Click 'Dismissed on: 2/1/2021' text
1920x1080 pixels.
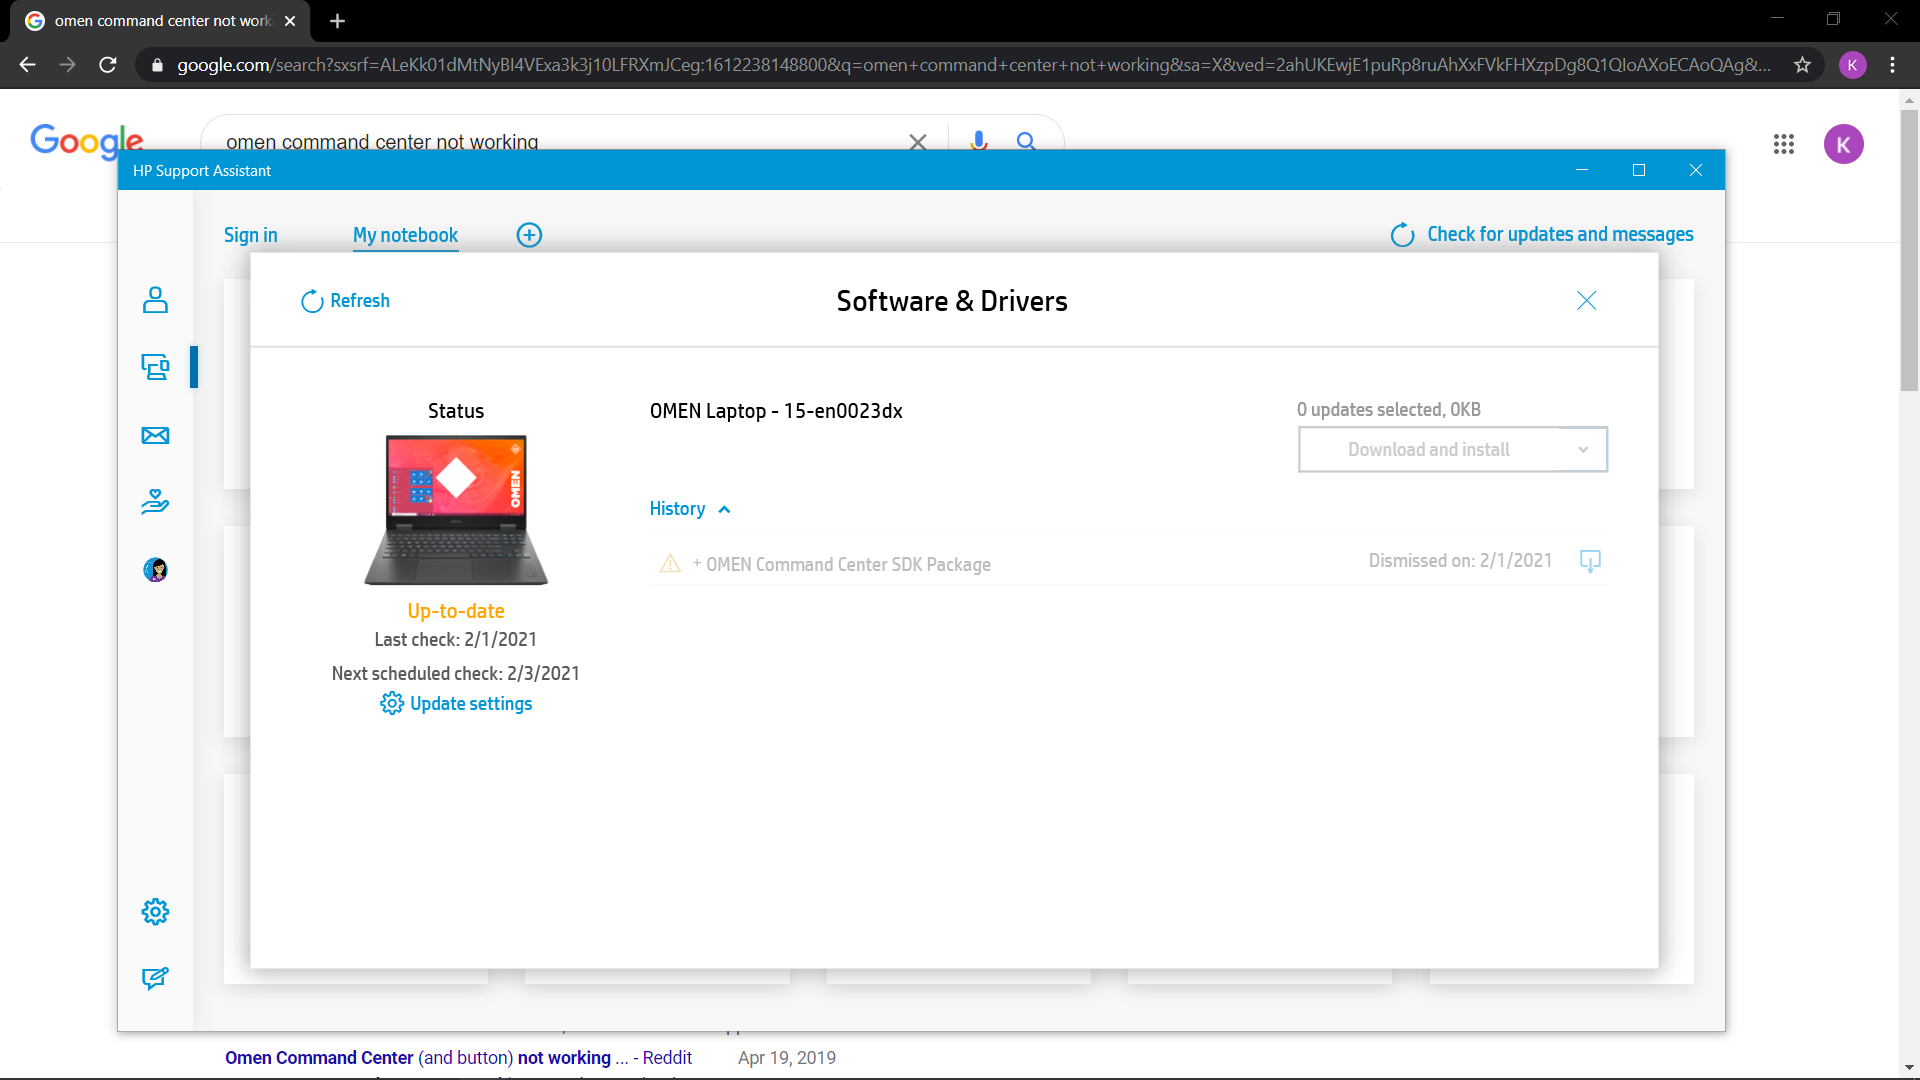pos(1460,561)
